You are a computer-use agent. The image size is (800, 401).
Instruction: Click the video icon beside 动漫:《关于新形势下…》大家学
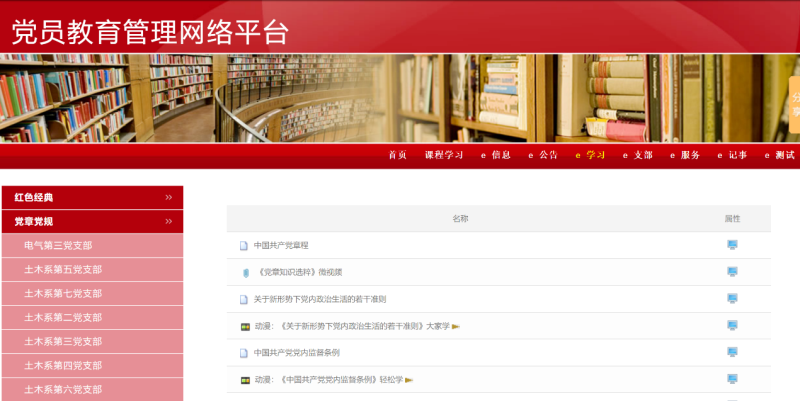(245, 326)
